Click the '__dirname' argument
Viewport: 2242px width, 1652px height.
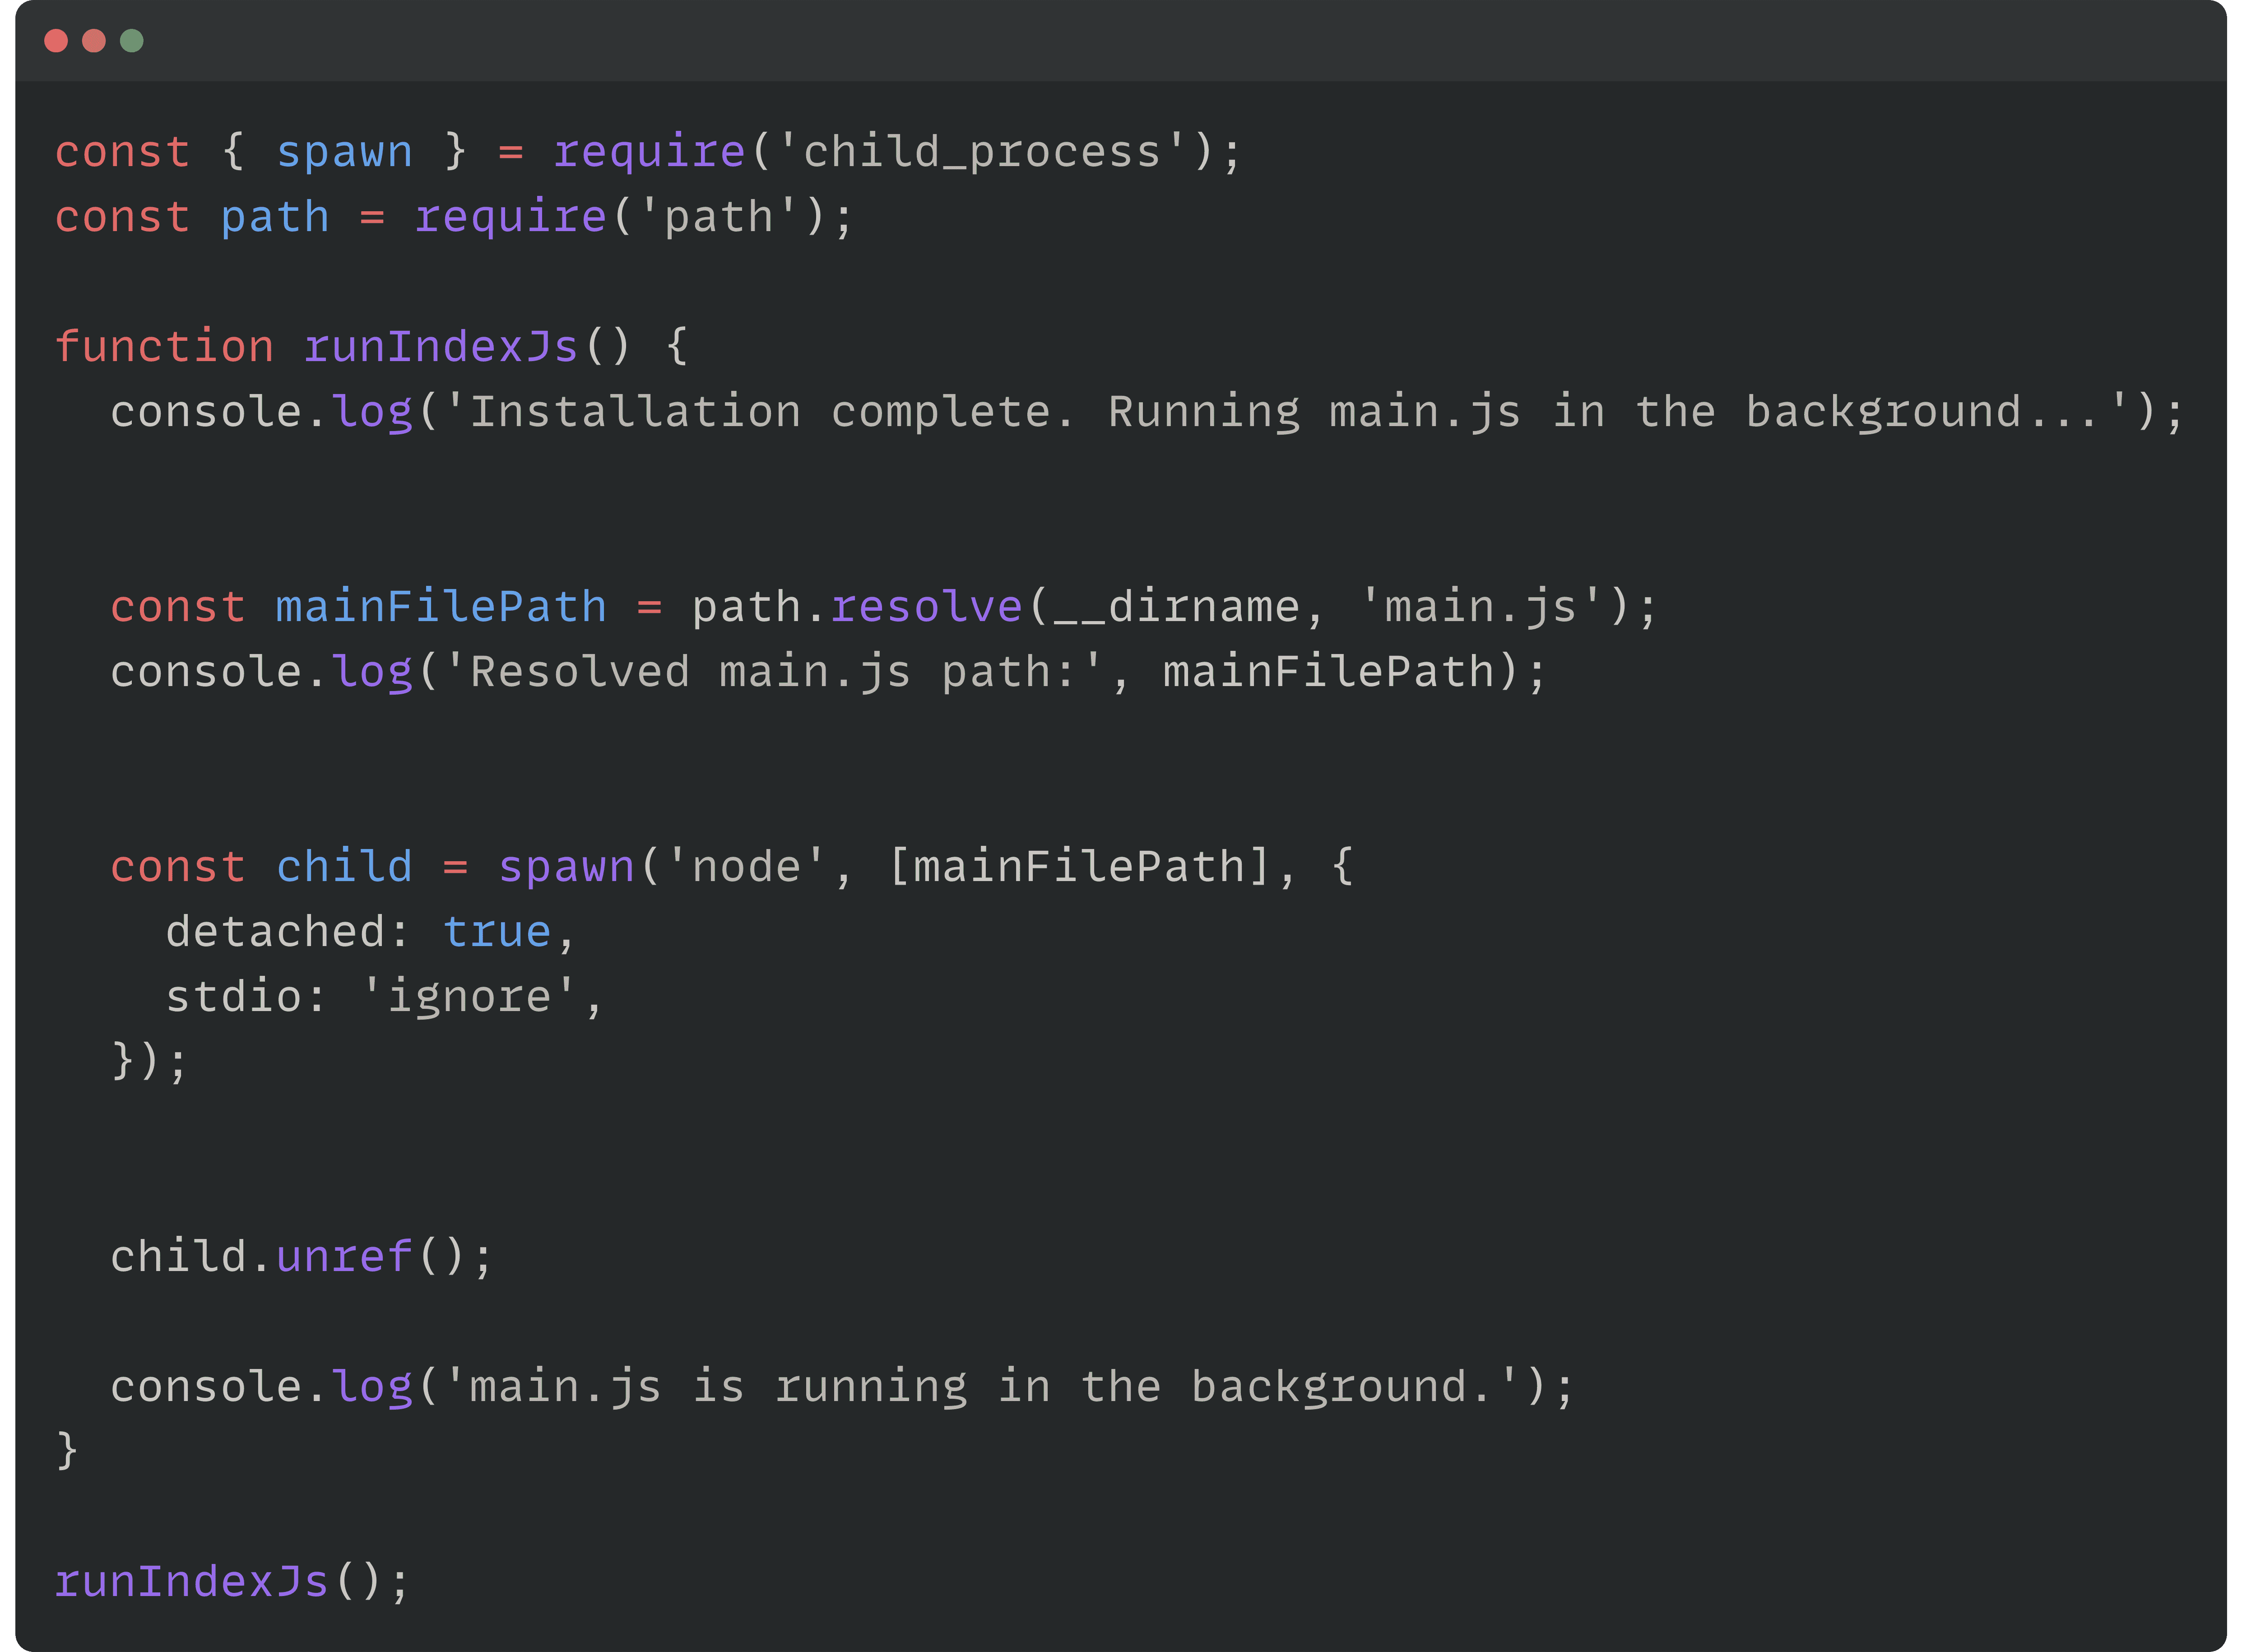click(x=1176, y=607)
